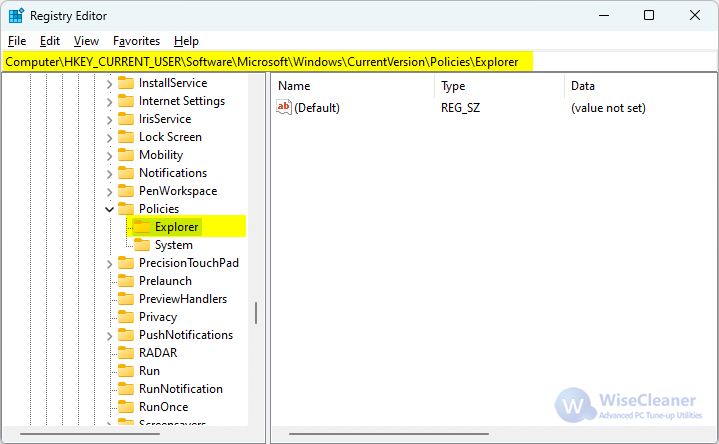This screenshot has width=719, height=444.
Task: Select the RunOnce tree label
Action: coord(163,406)
